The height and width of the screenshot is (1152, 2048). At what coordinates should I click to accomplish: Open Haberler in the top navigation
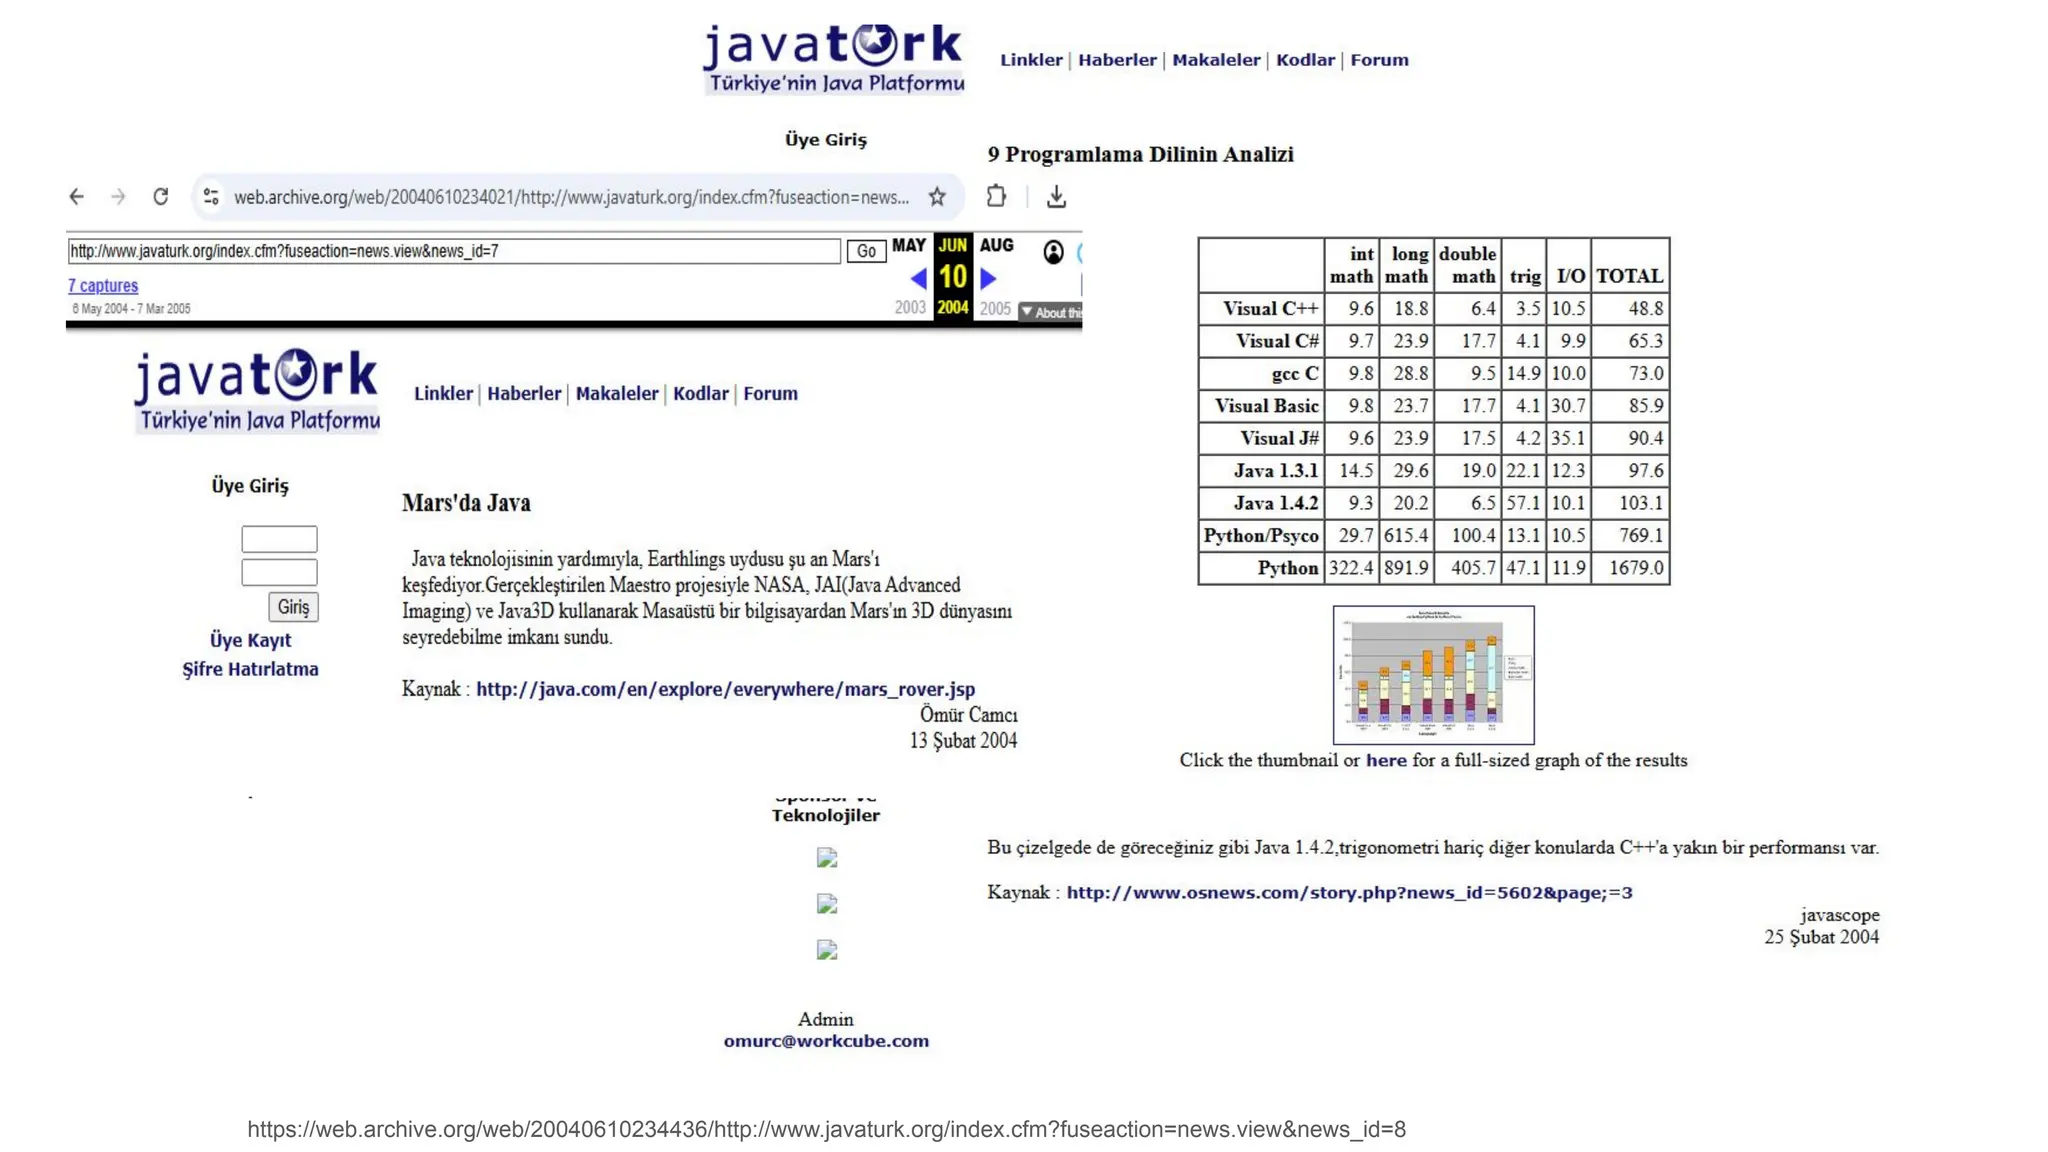1117,60
